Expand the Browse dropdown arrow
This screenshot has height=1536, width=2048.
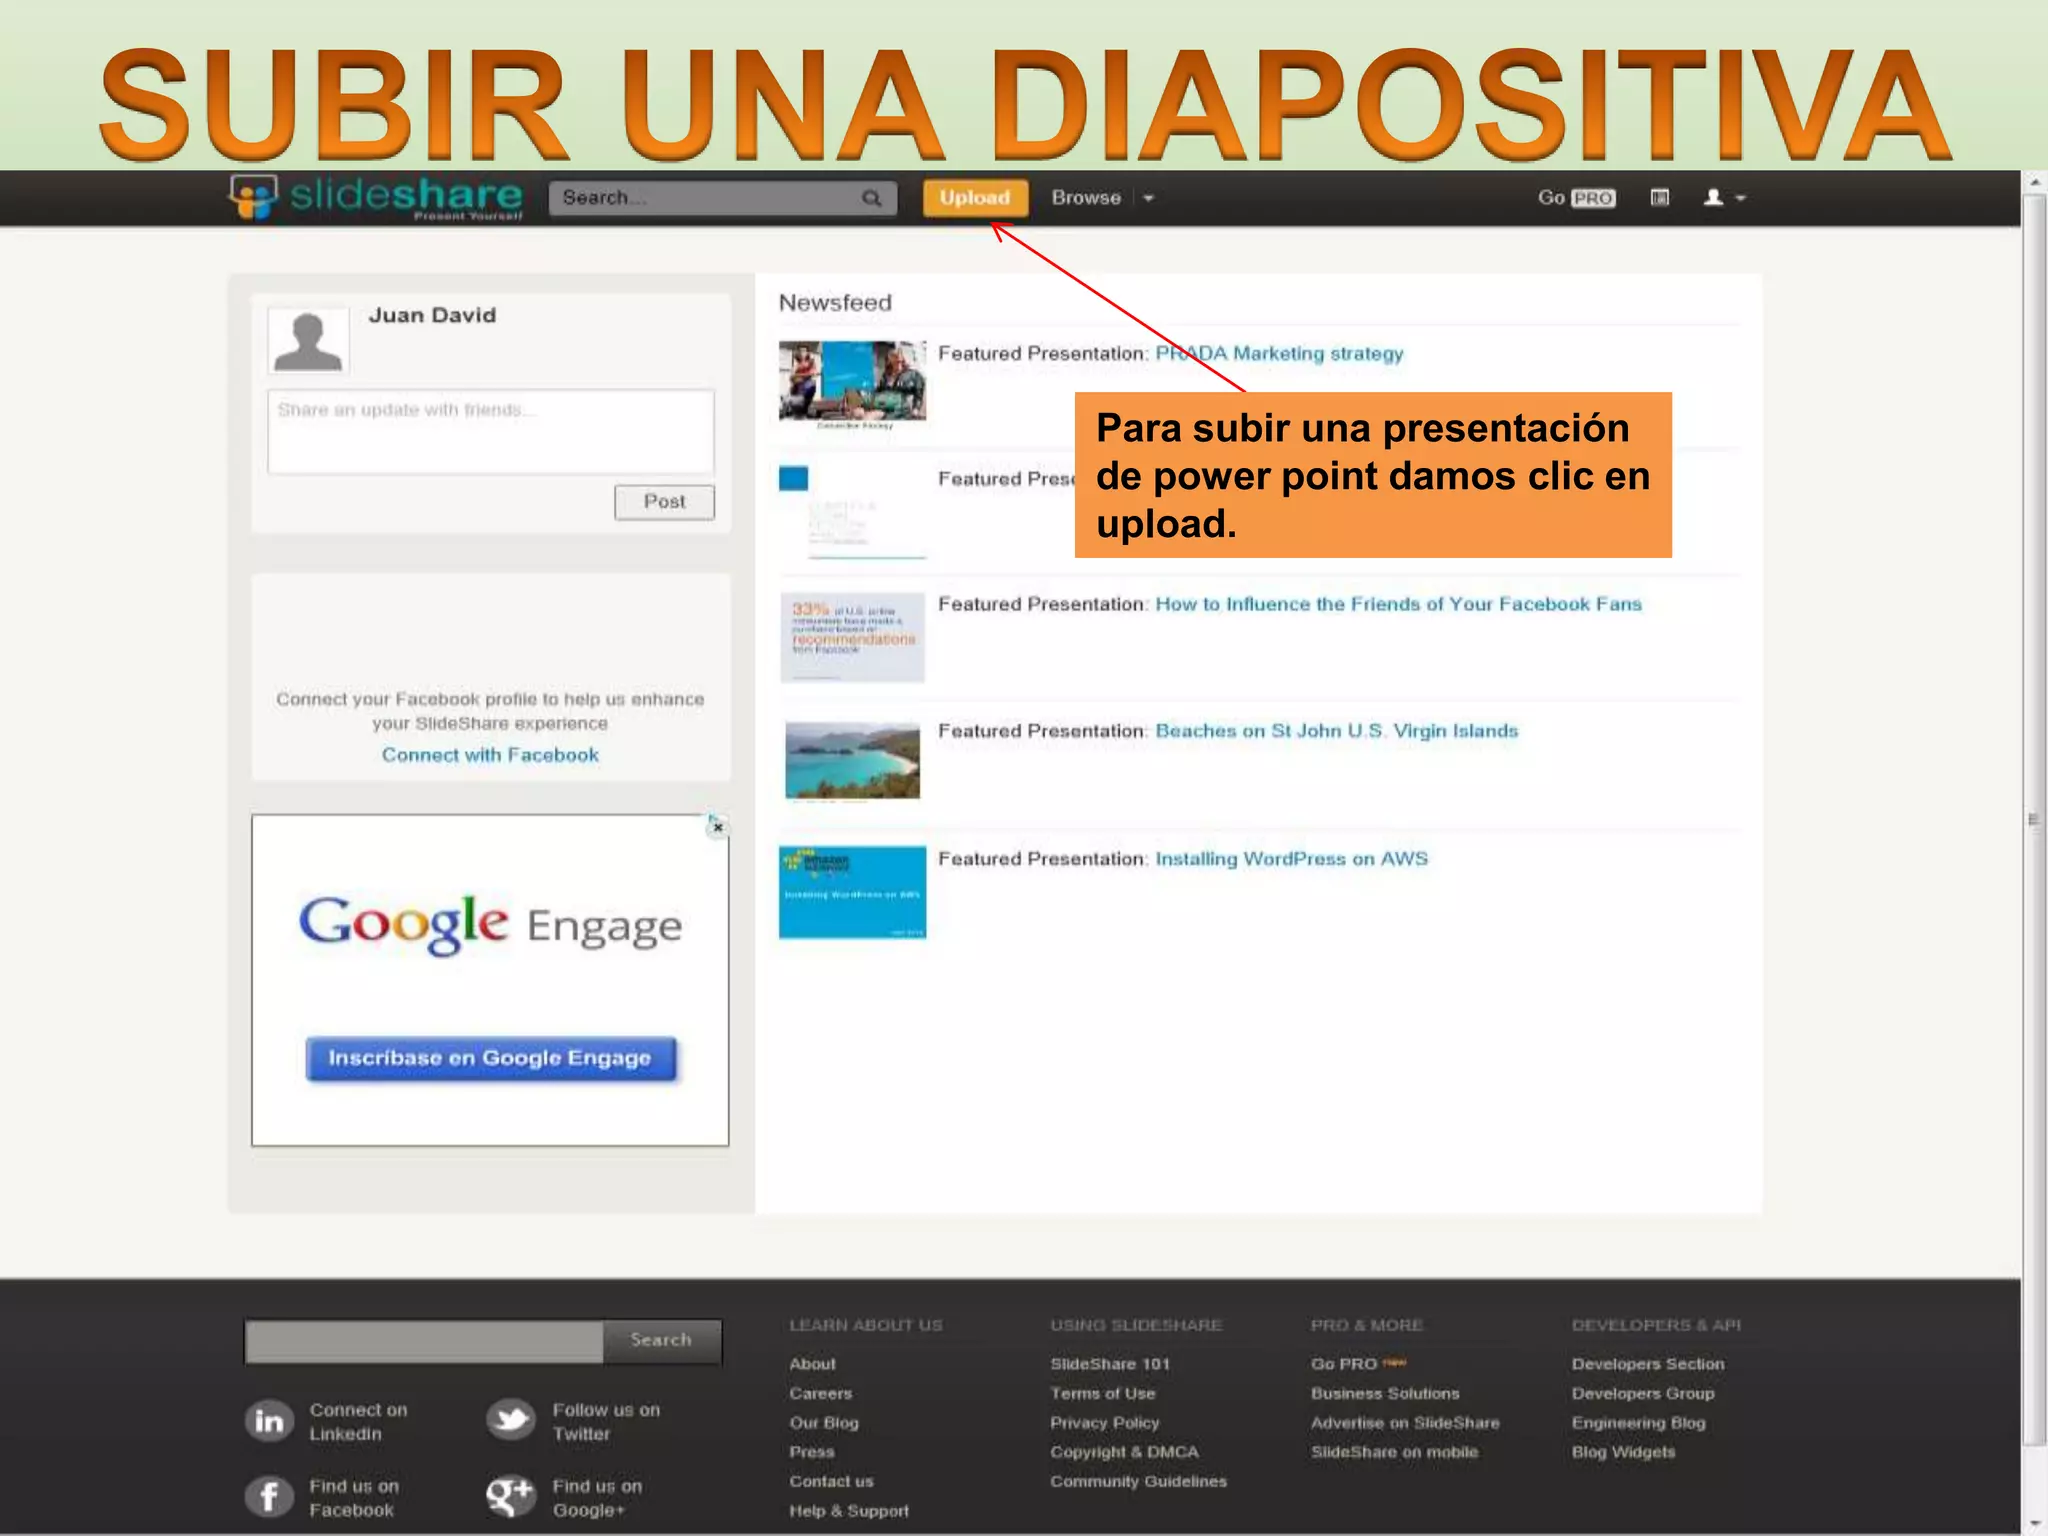[x=1148, y=198]
